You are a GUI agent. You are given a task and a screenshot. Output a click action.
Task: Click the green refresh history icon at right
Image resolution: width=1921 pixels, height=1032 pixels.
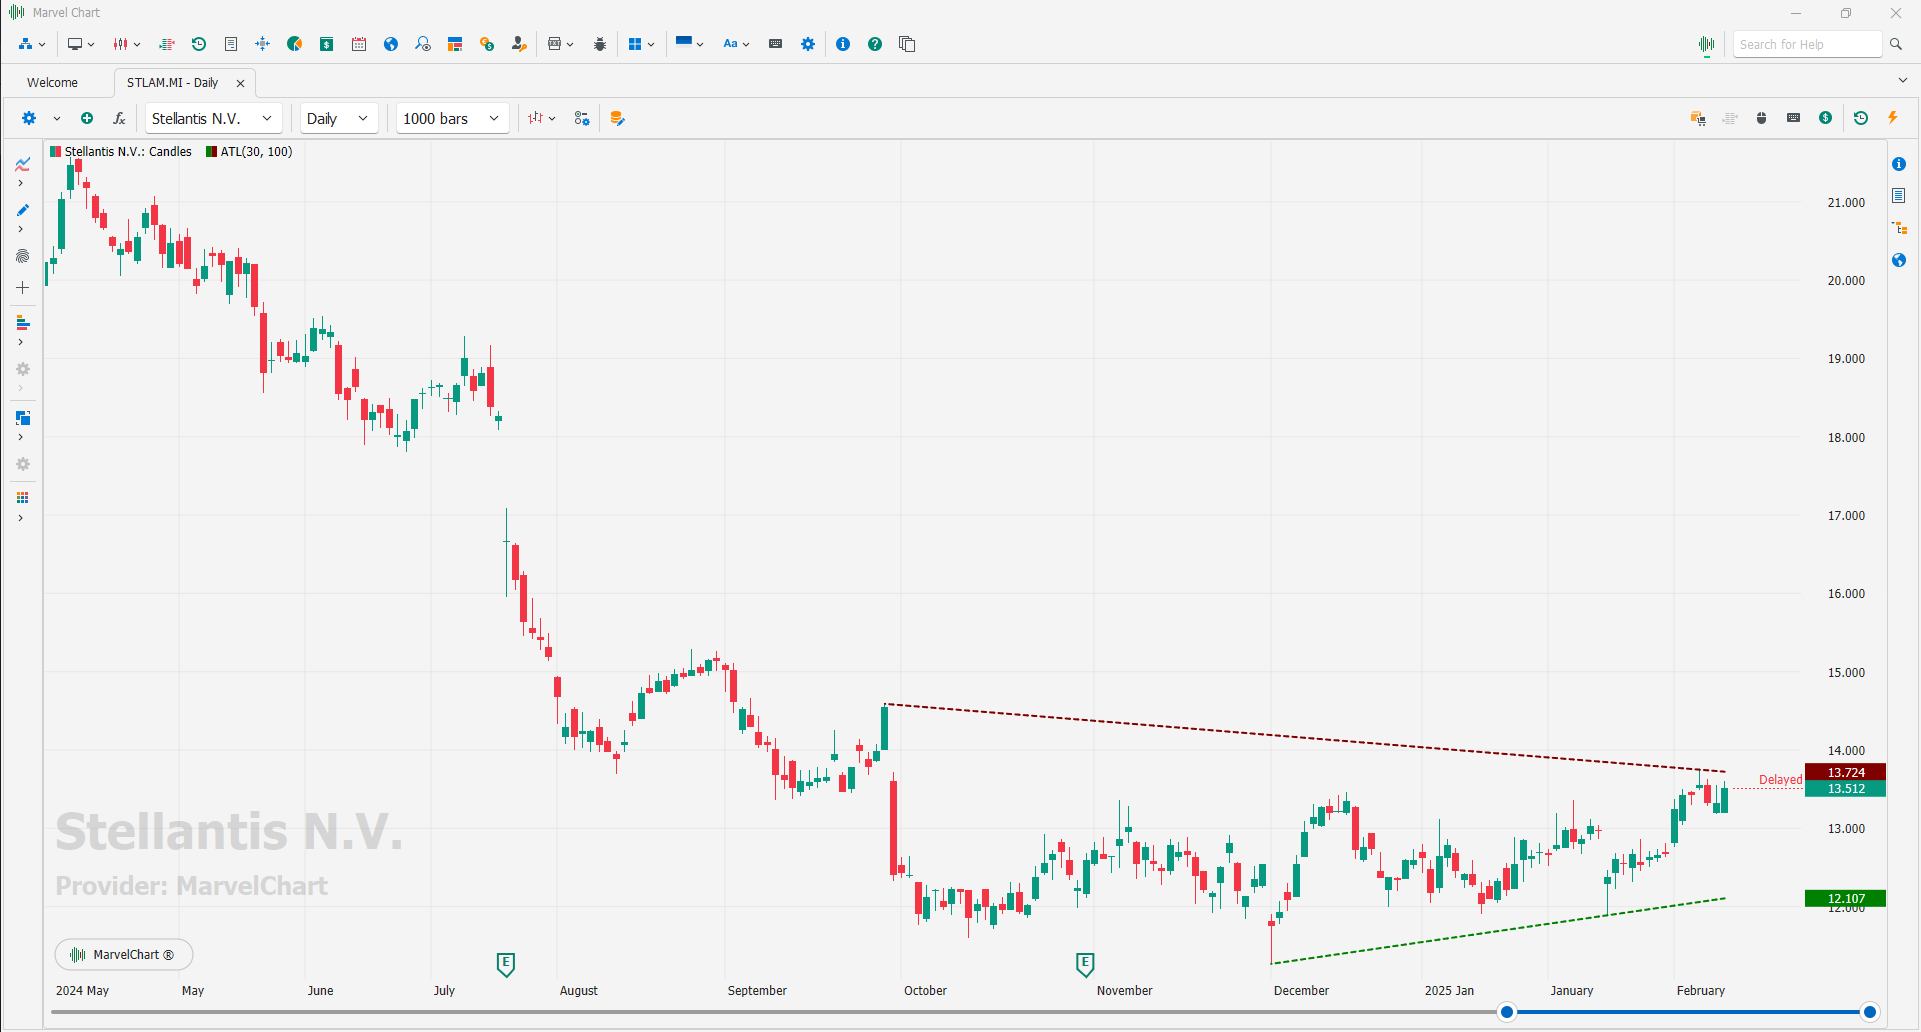point(1861,118)
